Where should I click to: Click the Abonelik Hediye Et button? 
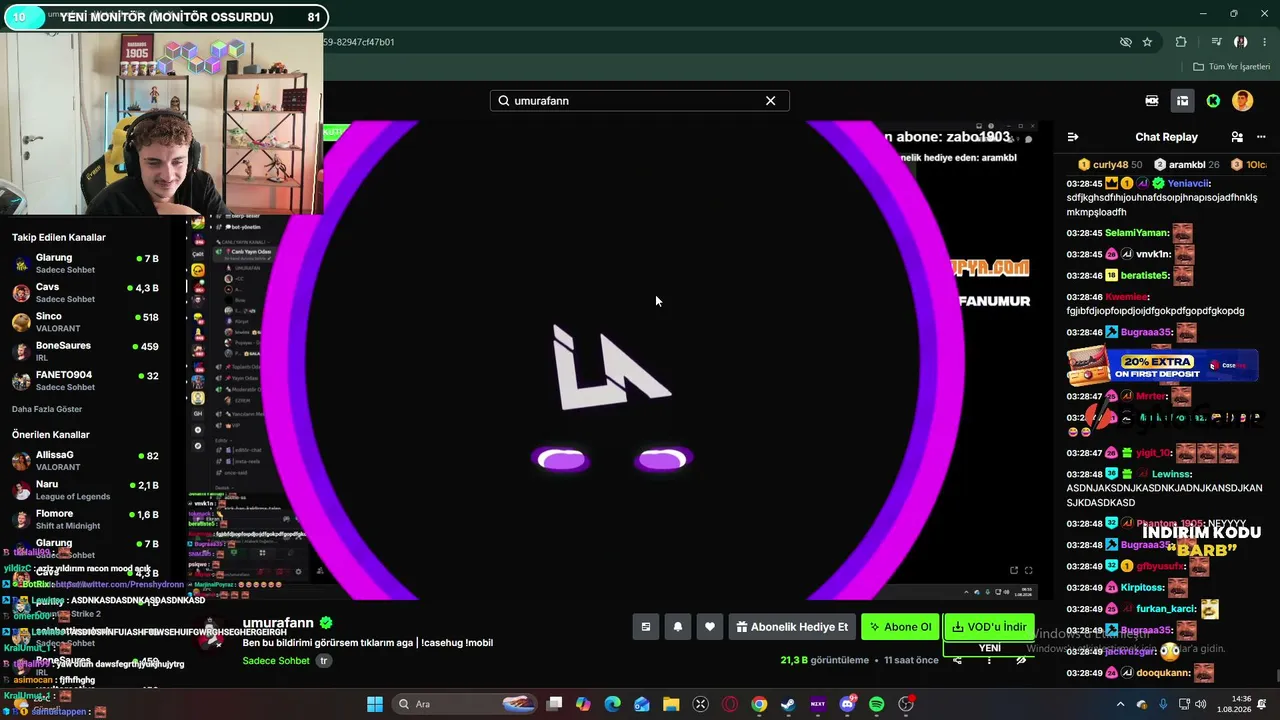(791, 627)
